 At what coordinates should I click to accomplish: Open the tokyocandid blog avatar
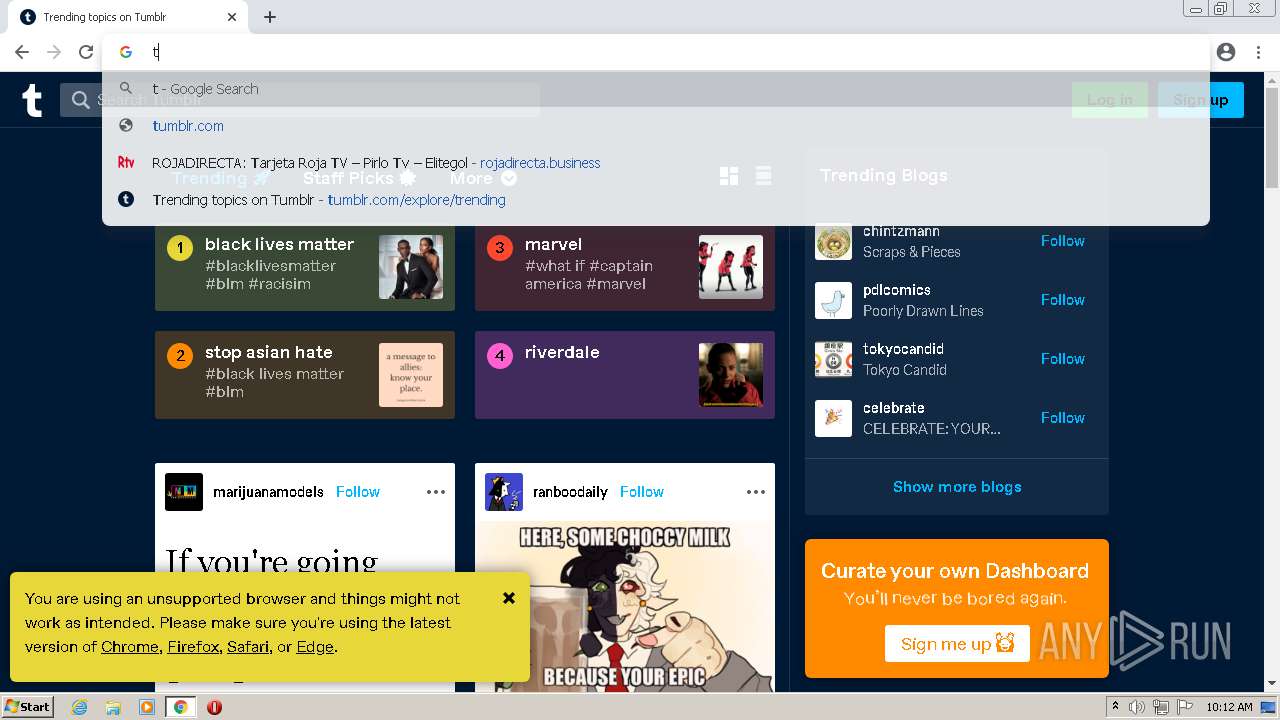(x=833, y=359)
